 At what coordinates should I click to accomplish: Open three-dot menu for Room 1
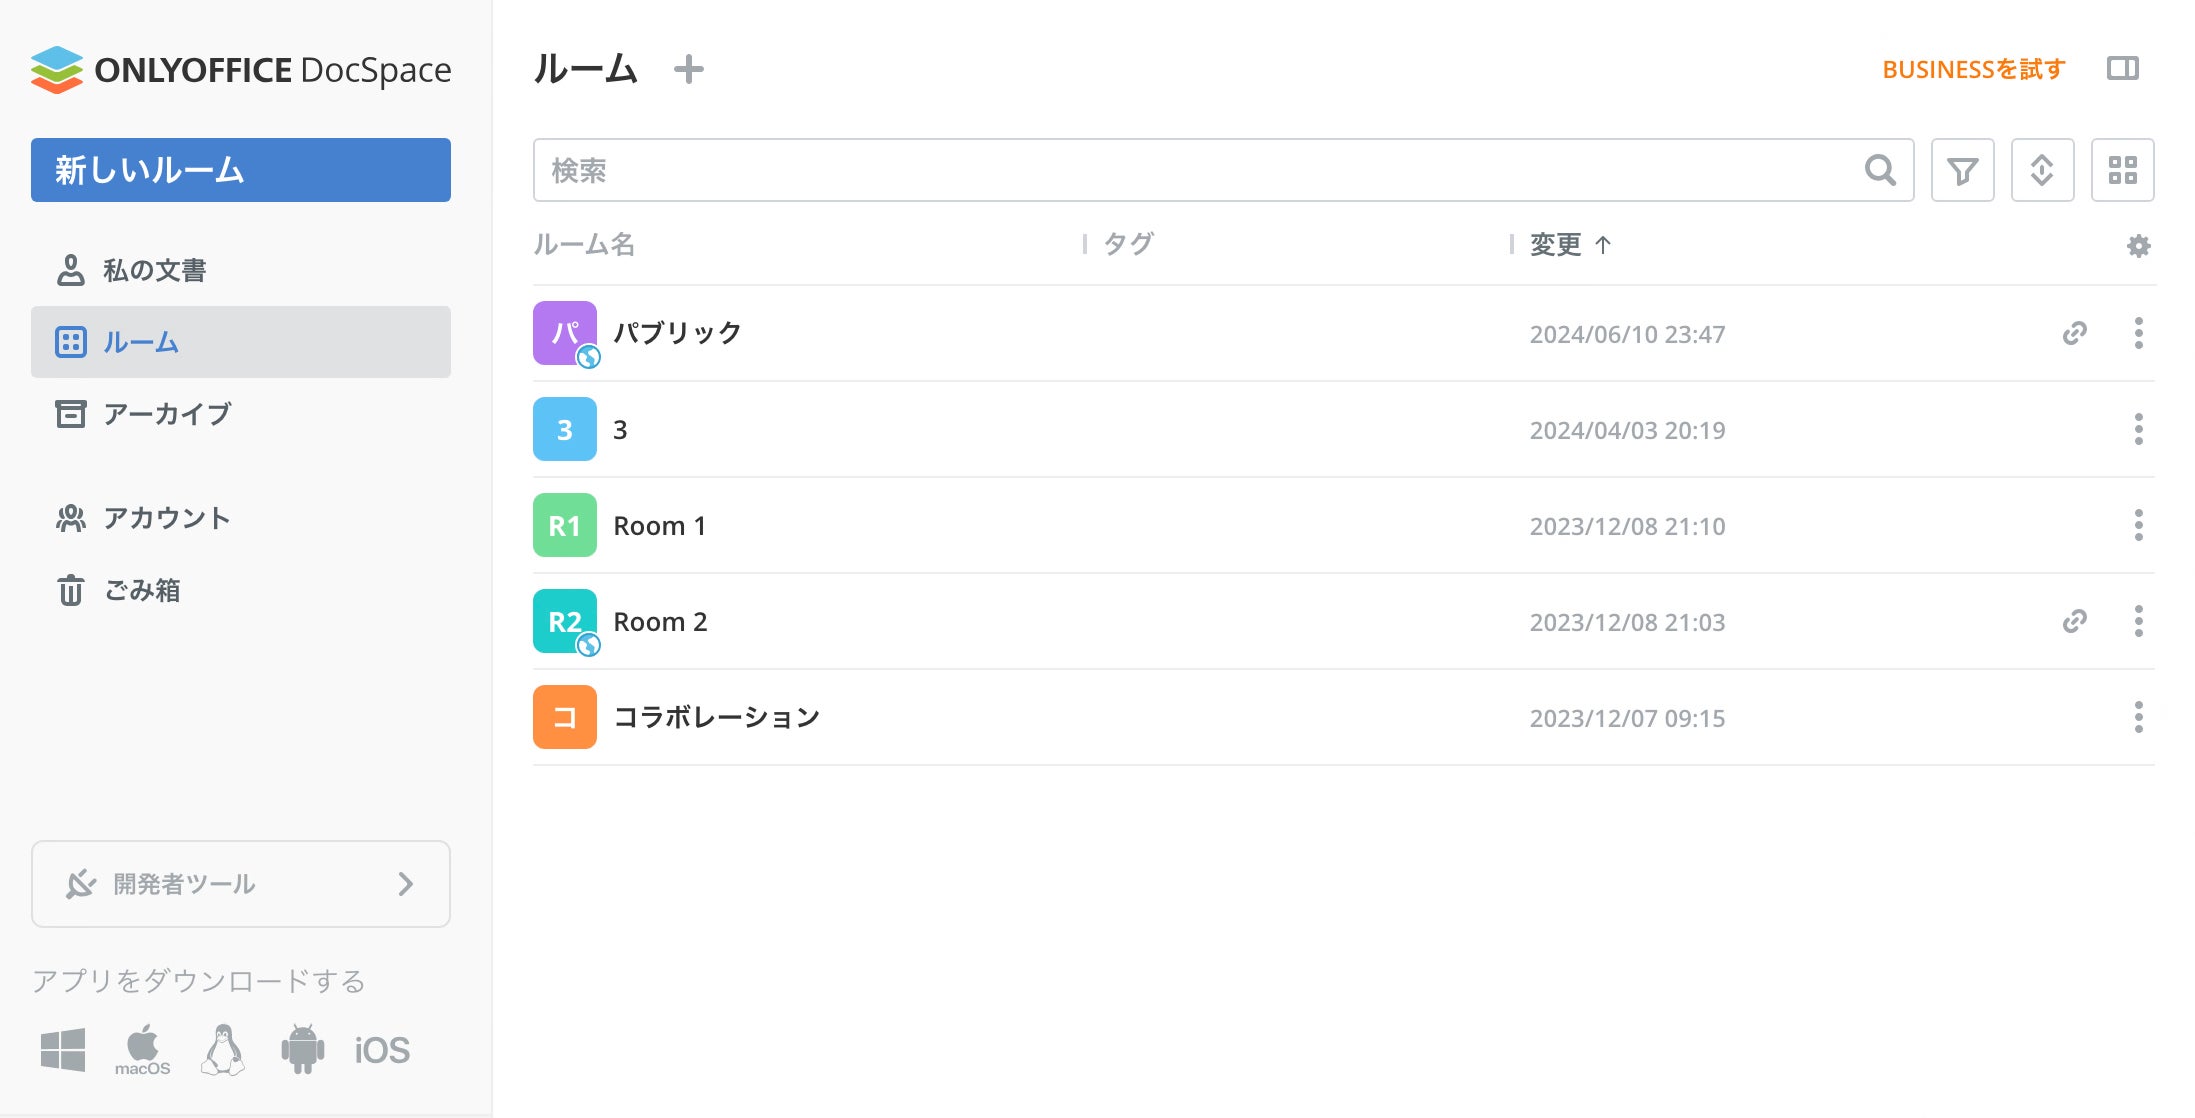point(2138,525)
